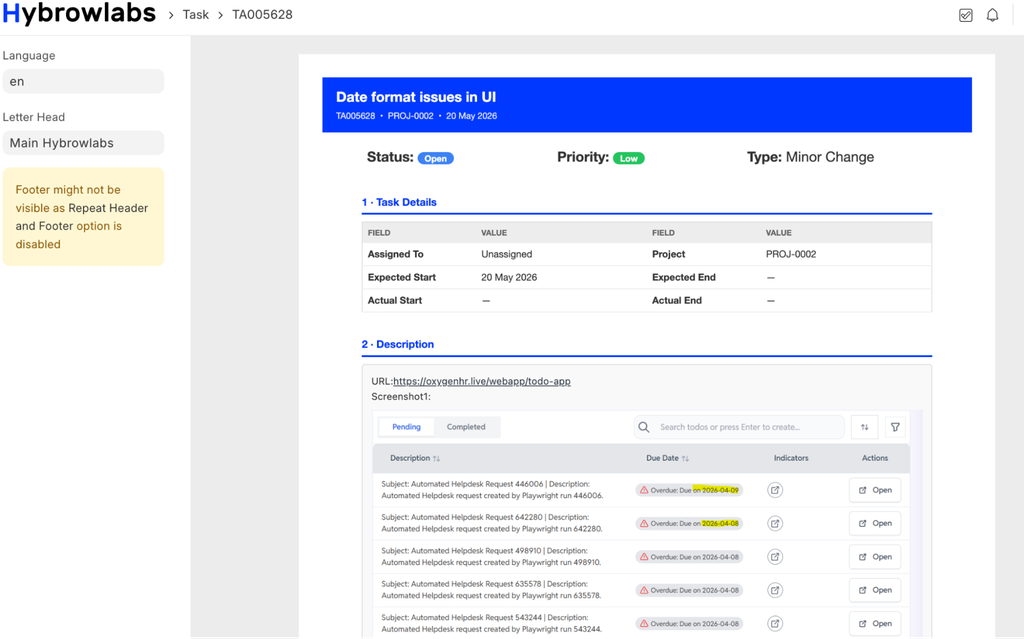The image size is (1024, 639).
Task: Click the Overdue badge for request 446006
Action: pos(689,490)
